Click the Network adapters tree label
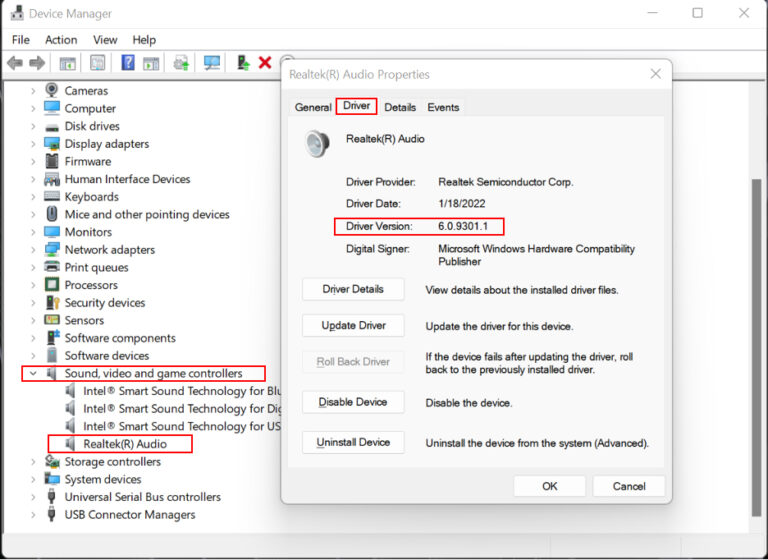This screenshot has height=560, width=768. click(110, 250)
